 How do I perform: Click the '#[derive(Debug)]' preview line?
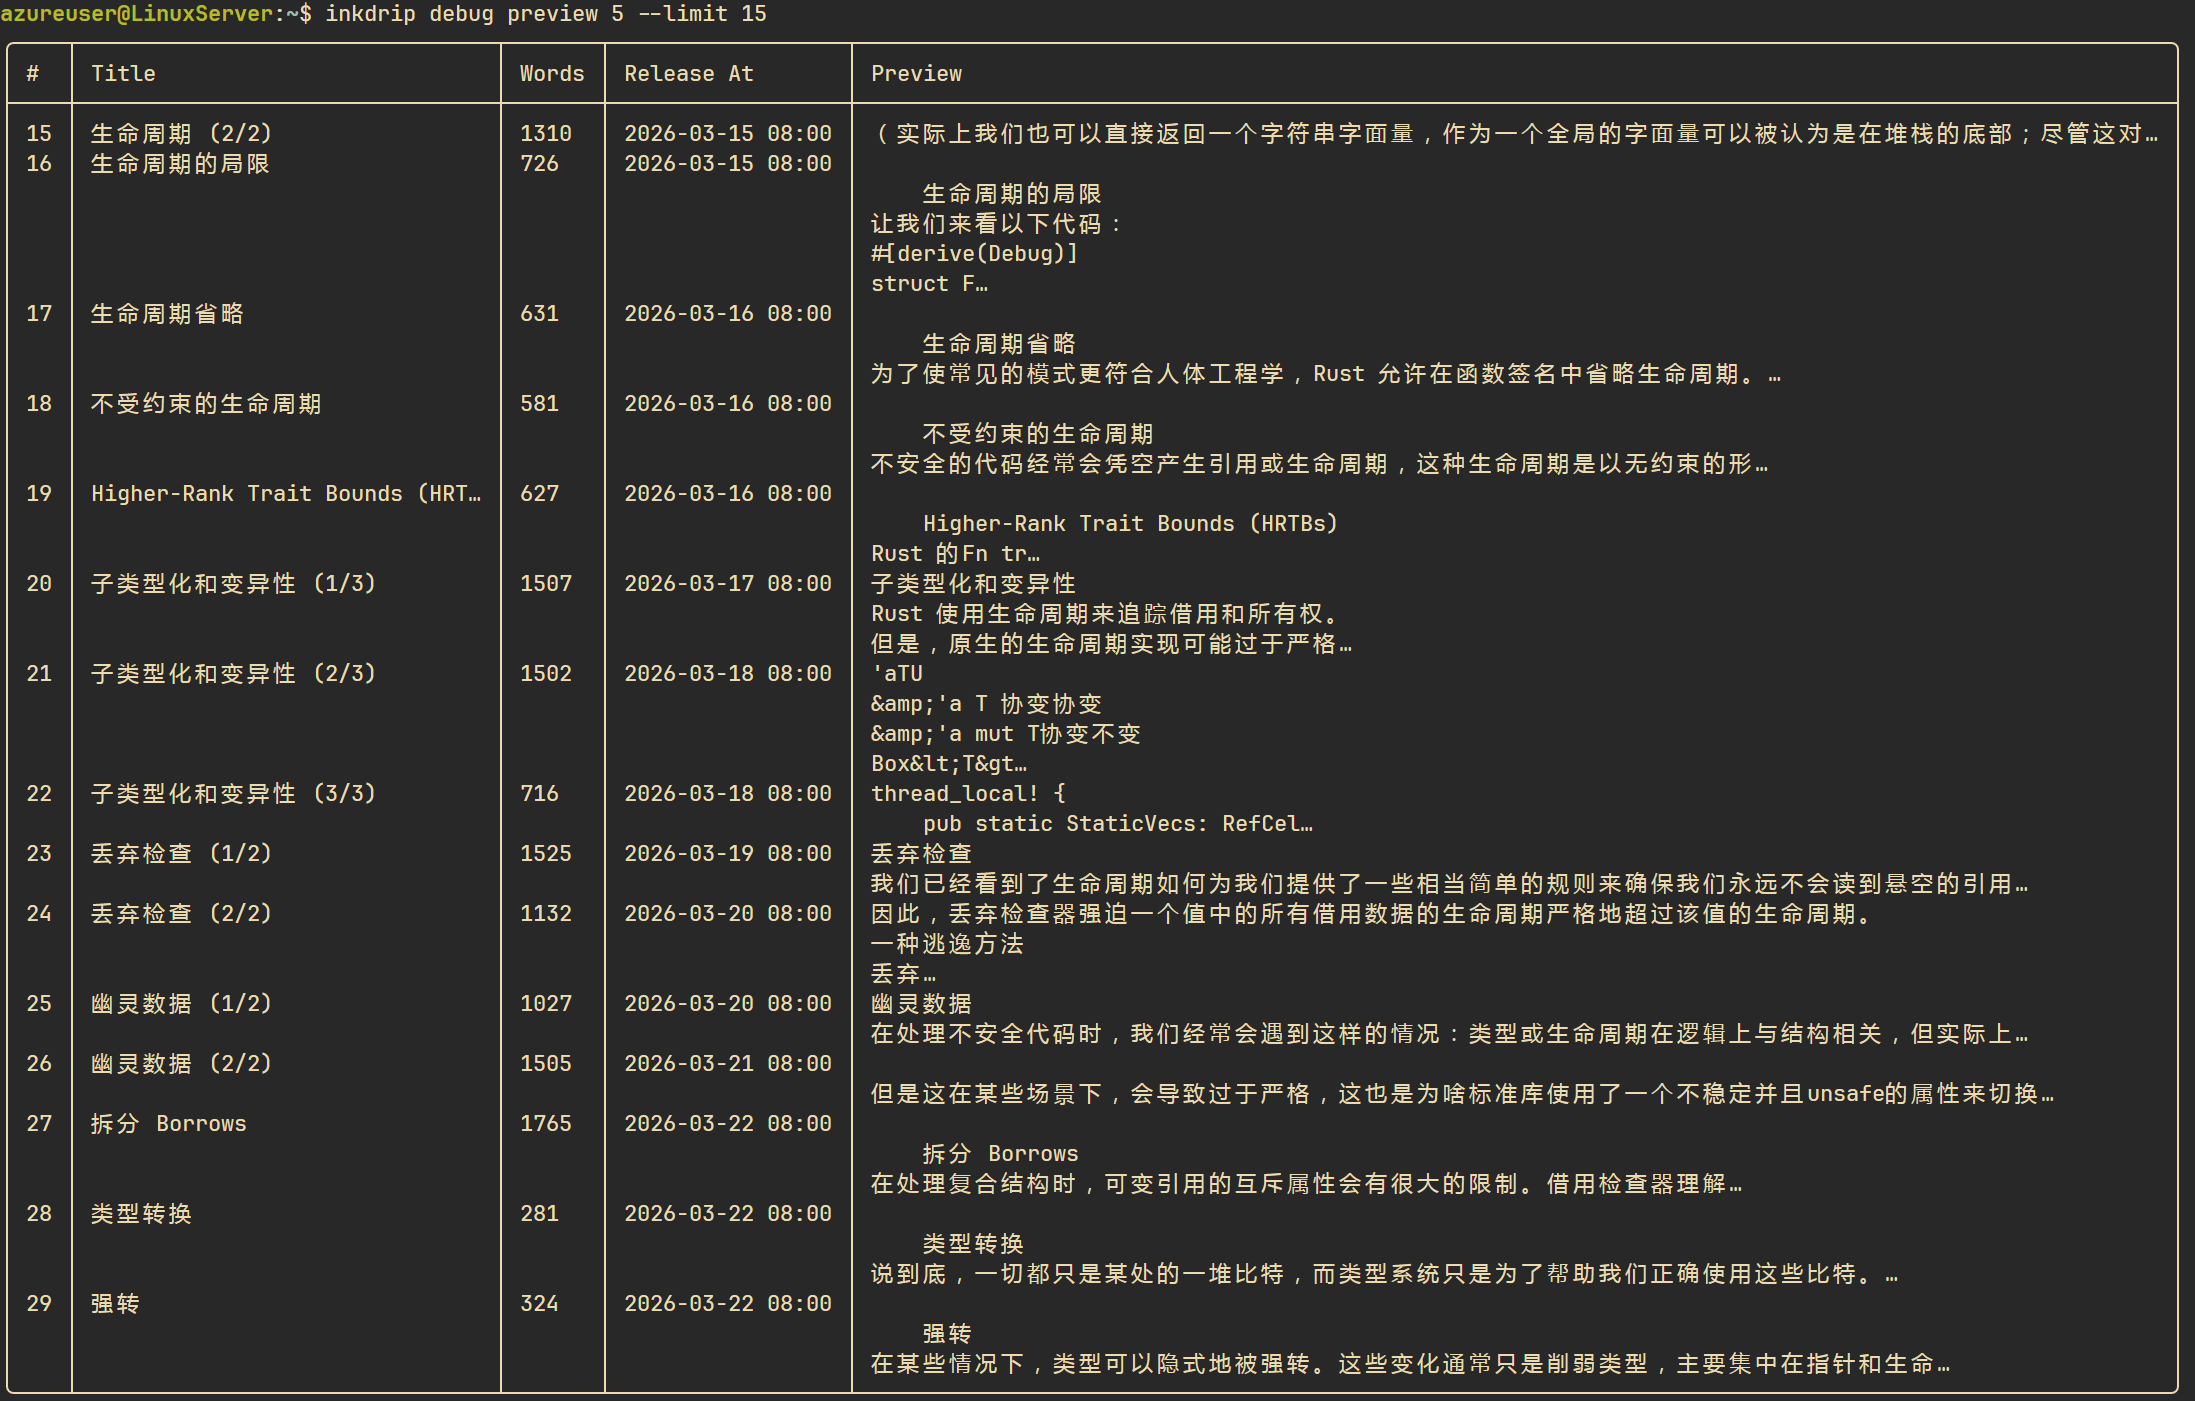[973, 253]
